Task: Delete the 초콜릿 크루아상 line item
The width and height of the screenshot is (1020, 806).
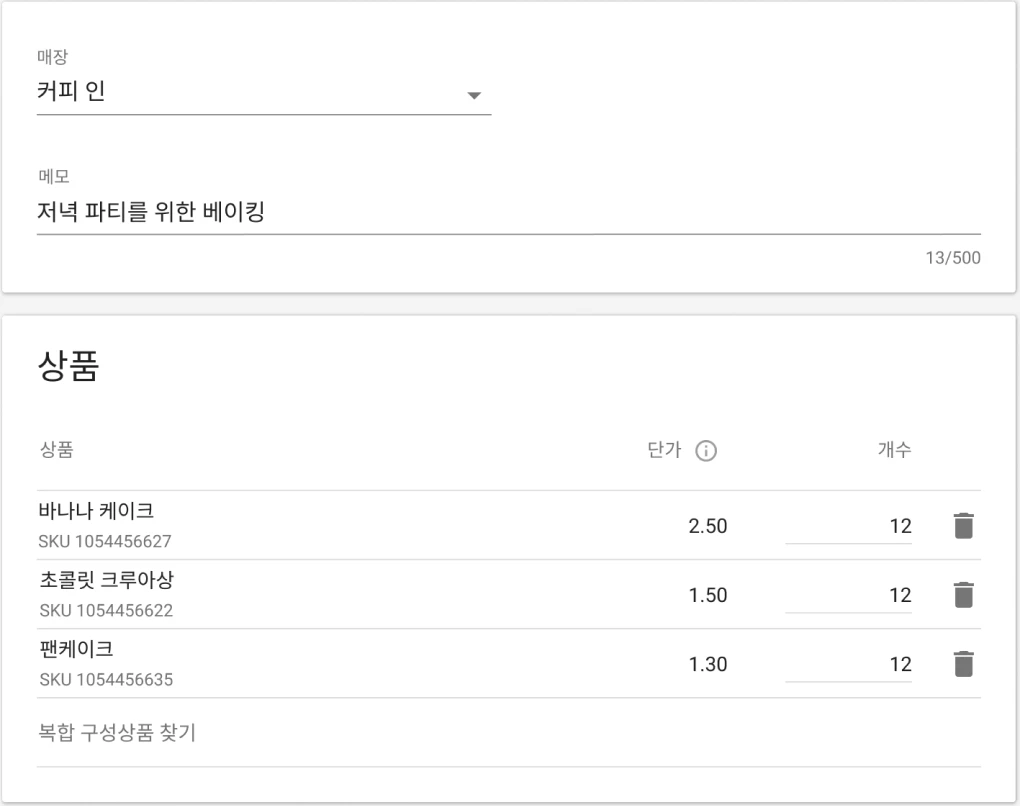Action: click(x=962, y=594)
